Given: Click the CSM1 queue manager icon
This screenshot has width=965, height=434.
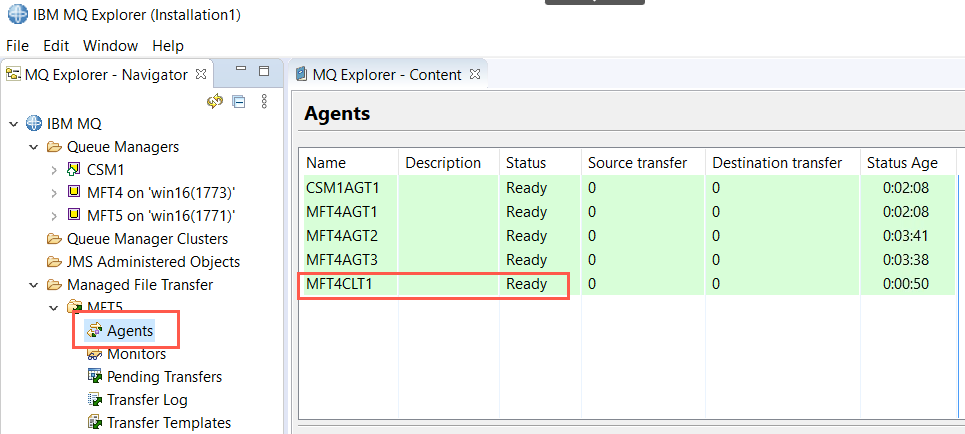Looking at the screenshot, I should pyautogui.click(x=73, y=169).
